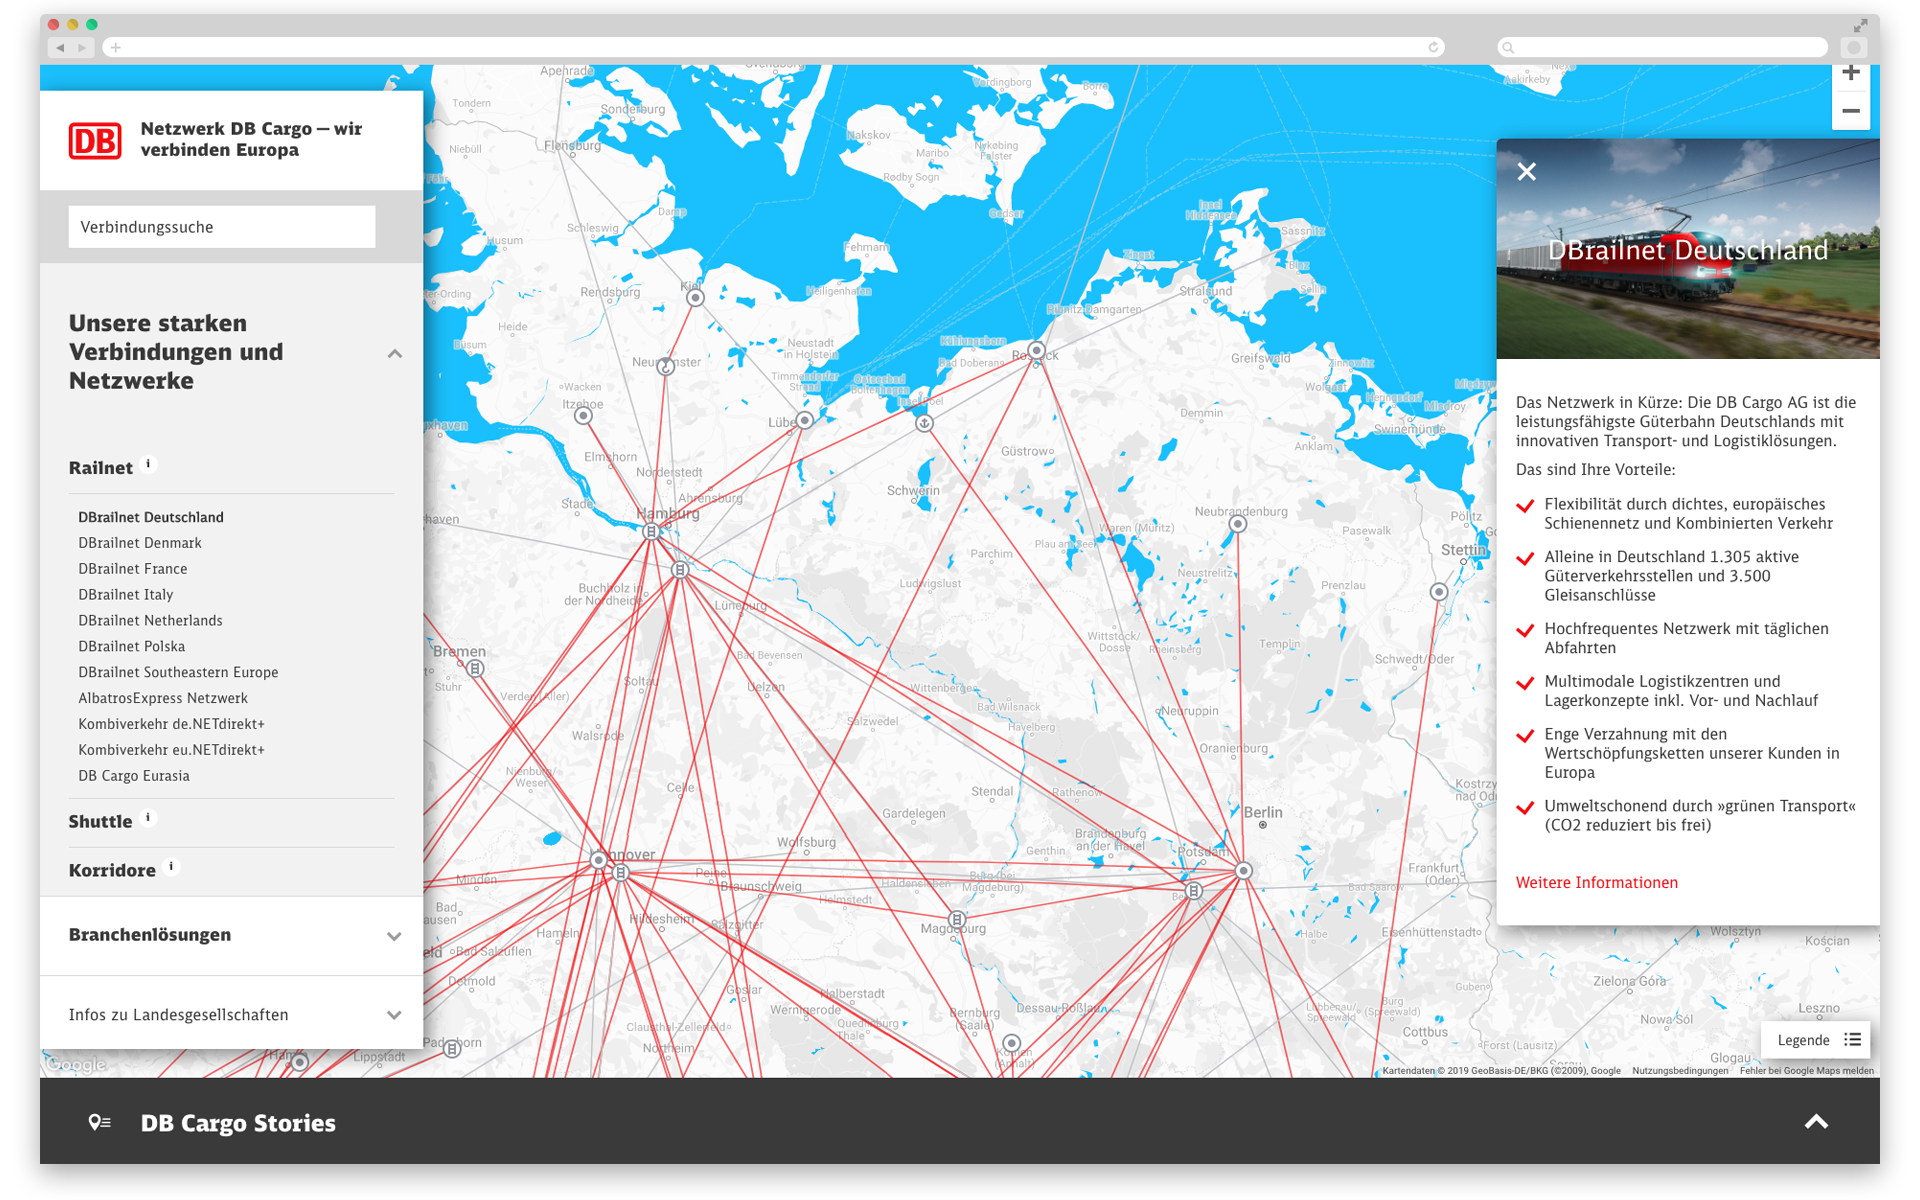Click the DB logo icon
1920x1200 pixels.
click(x=95, y=140)
